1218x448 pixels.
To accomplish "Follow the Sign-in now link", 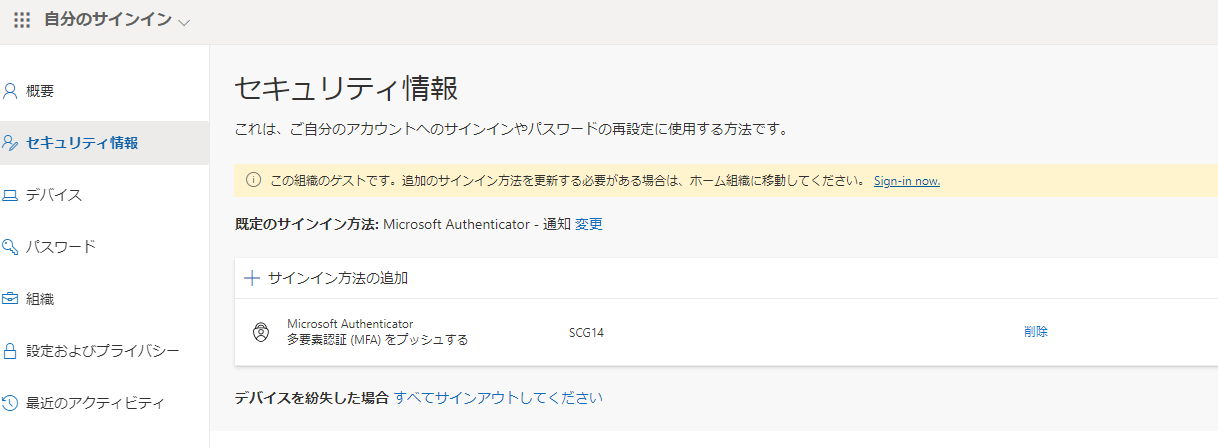I will [x=907, y=181].
